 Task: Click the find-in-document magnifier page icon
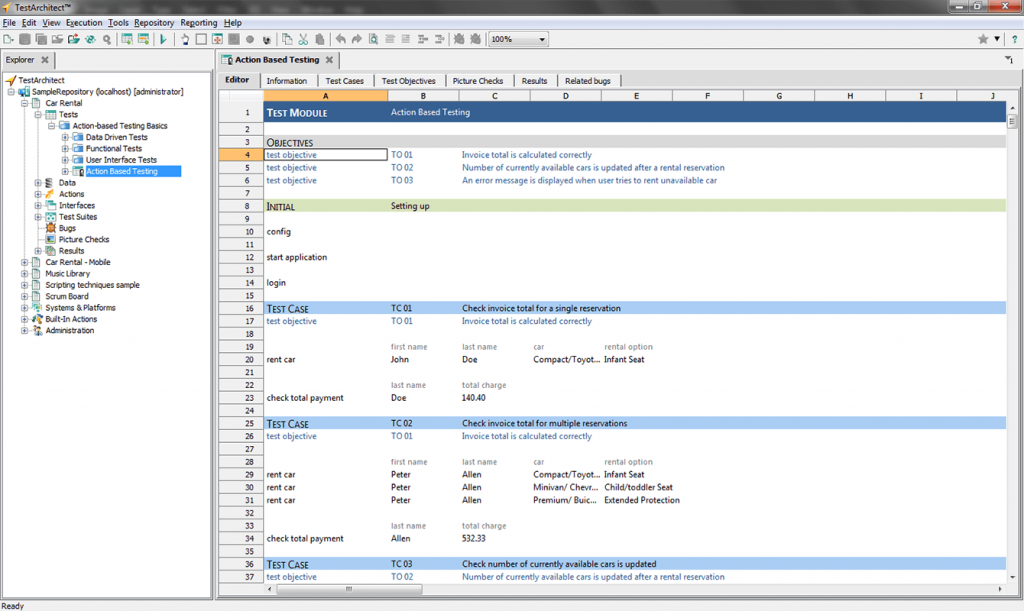373,39
